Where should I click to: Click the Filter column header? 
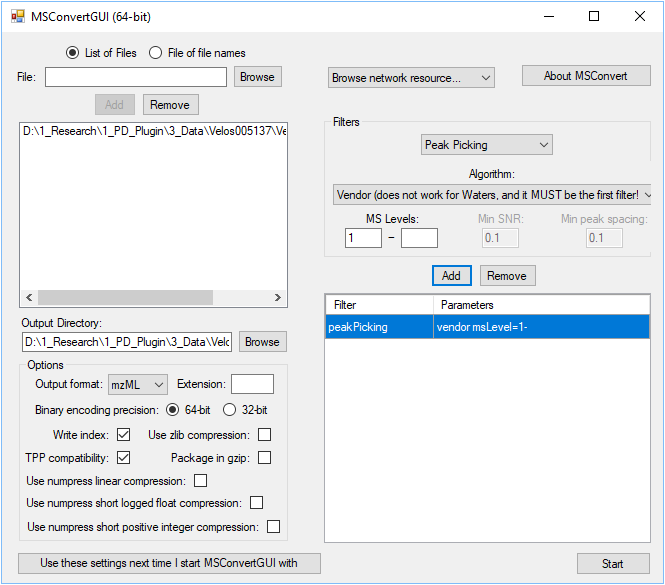[379, 305]
